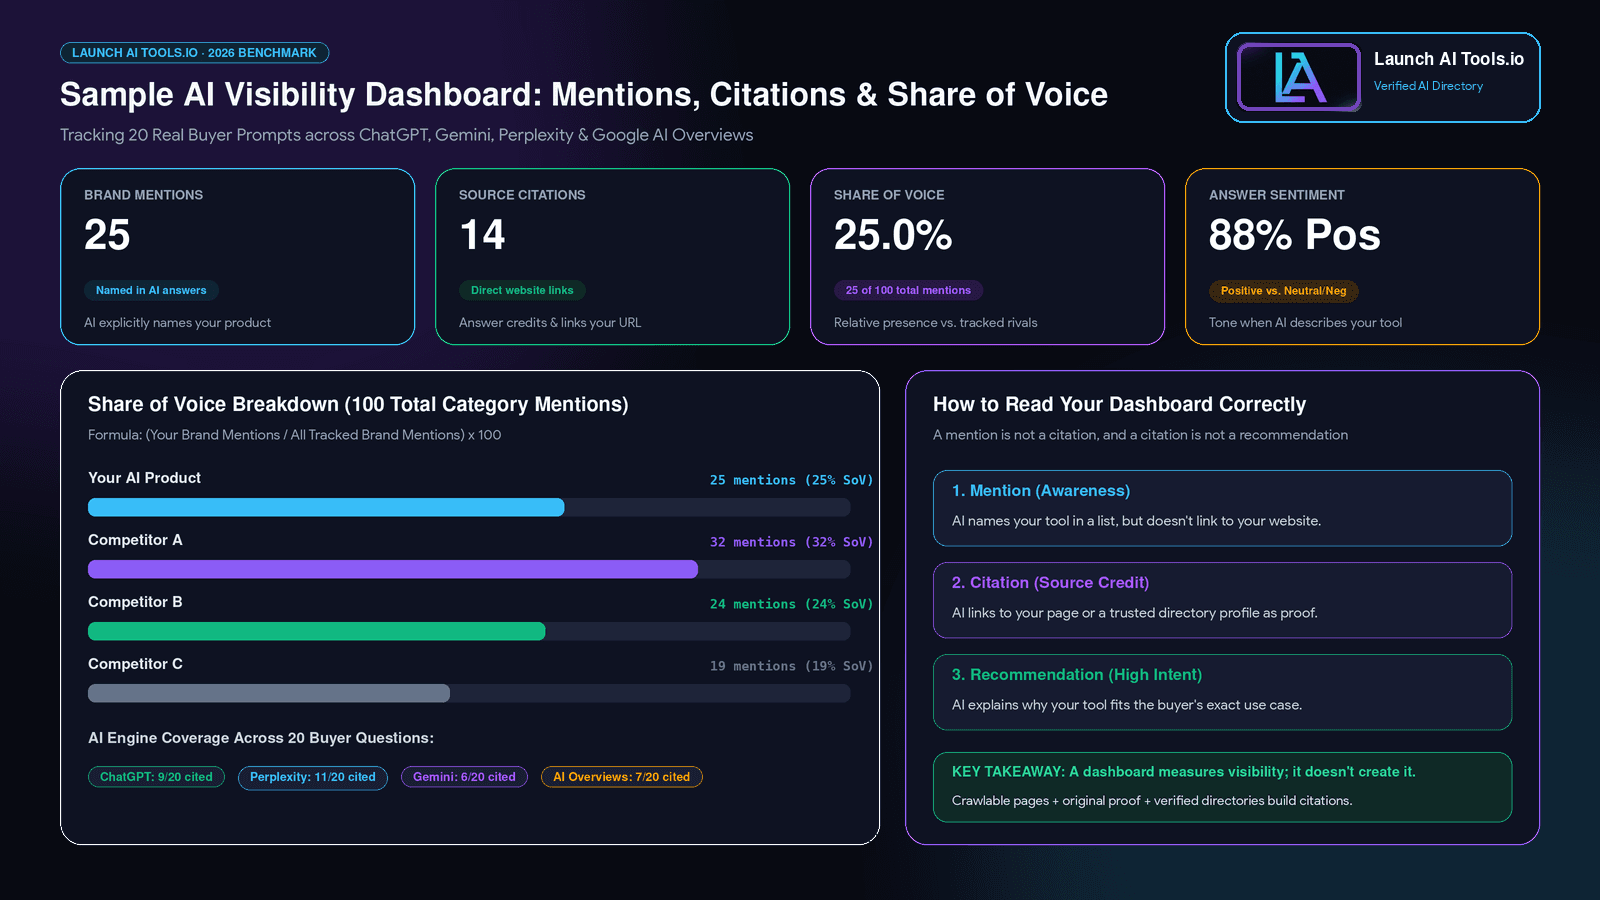Click the LAUNCH AI TOOLS.IO 2026 BENCHMARK badge
This screenshot has height=900, width=1600.
(194, 53)
